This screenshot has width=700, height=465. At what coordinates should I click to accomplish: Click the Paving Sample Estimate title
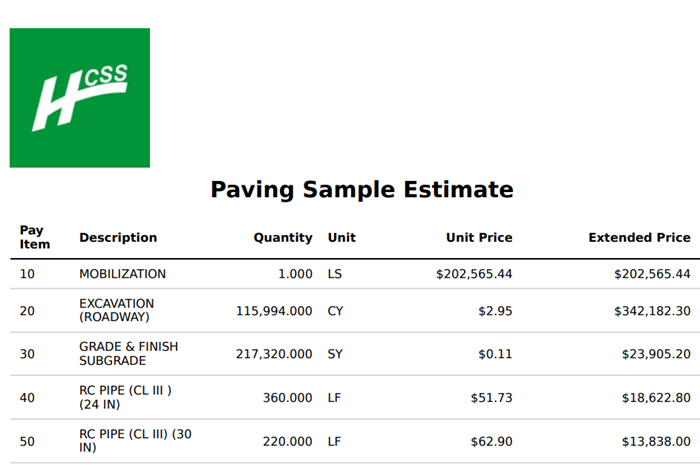[362, 190]
